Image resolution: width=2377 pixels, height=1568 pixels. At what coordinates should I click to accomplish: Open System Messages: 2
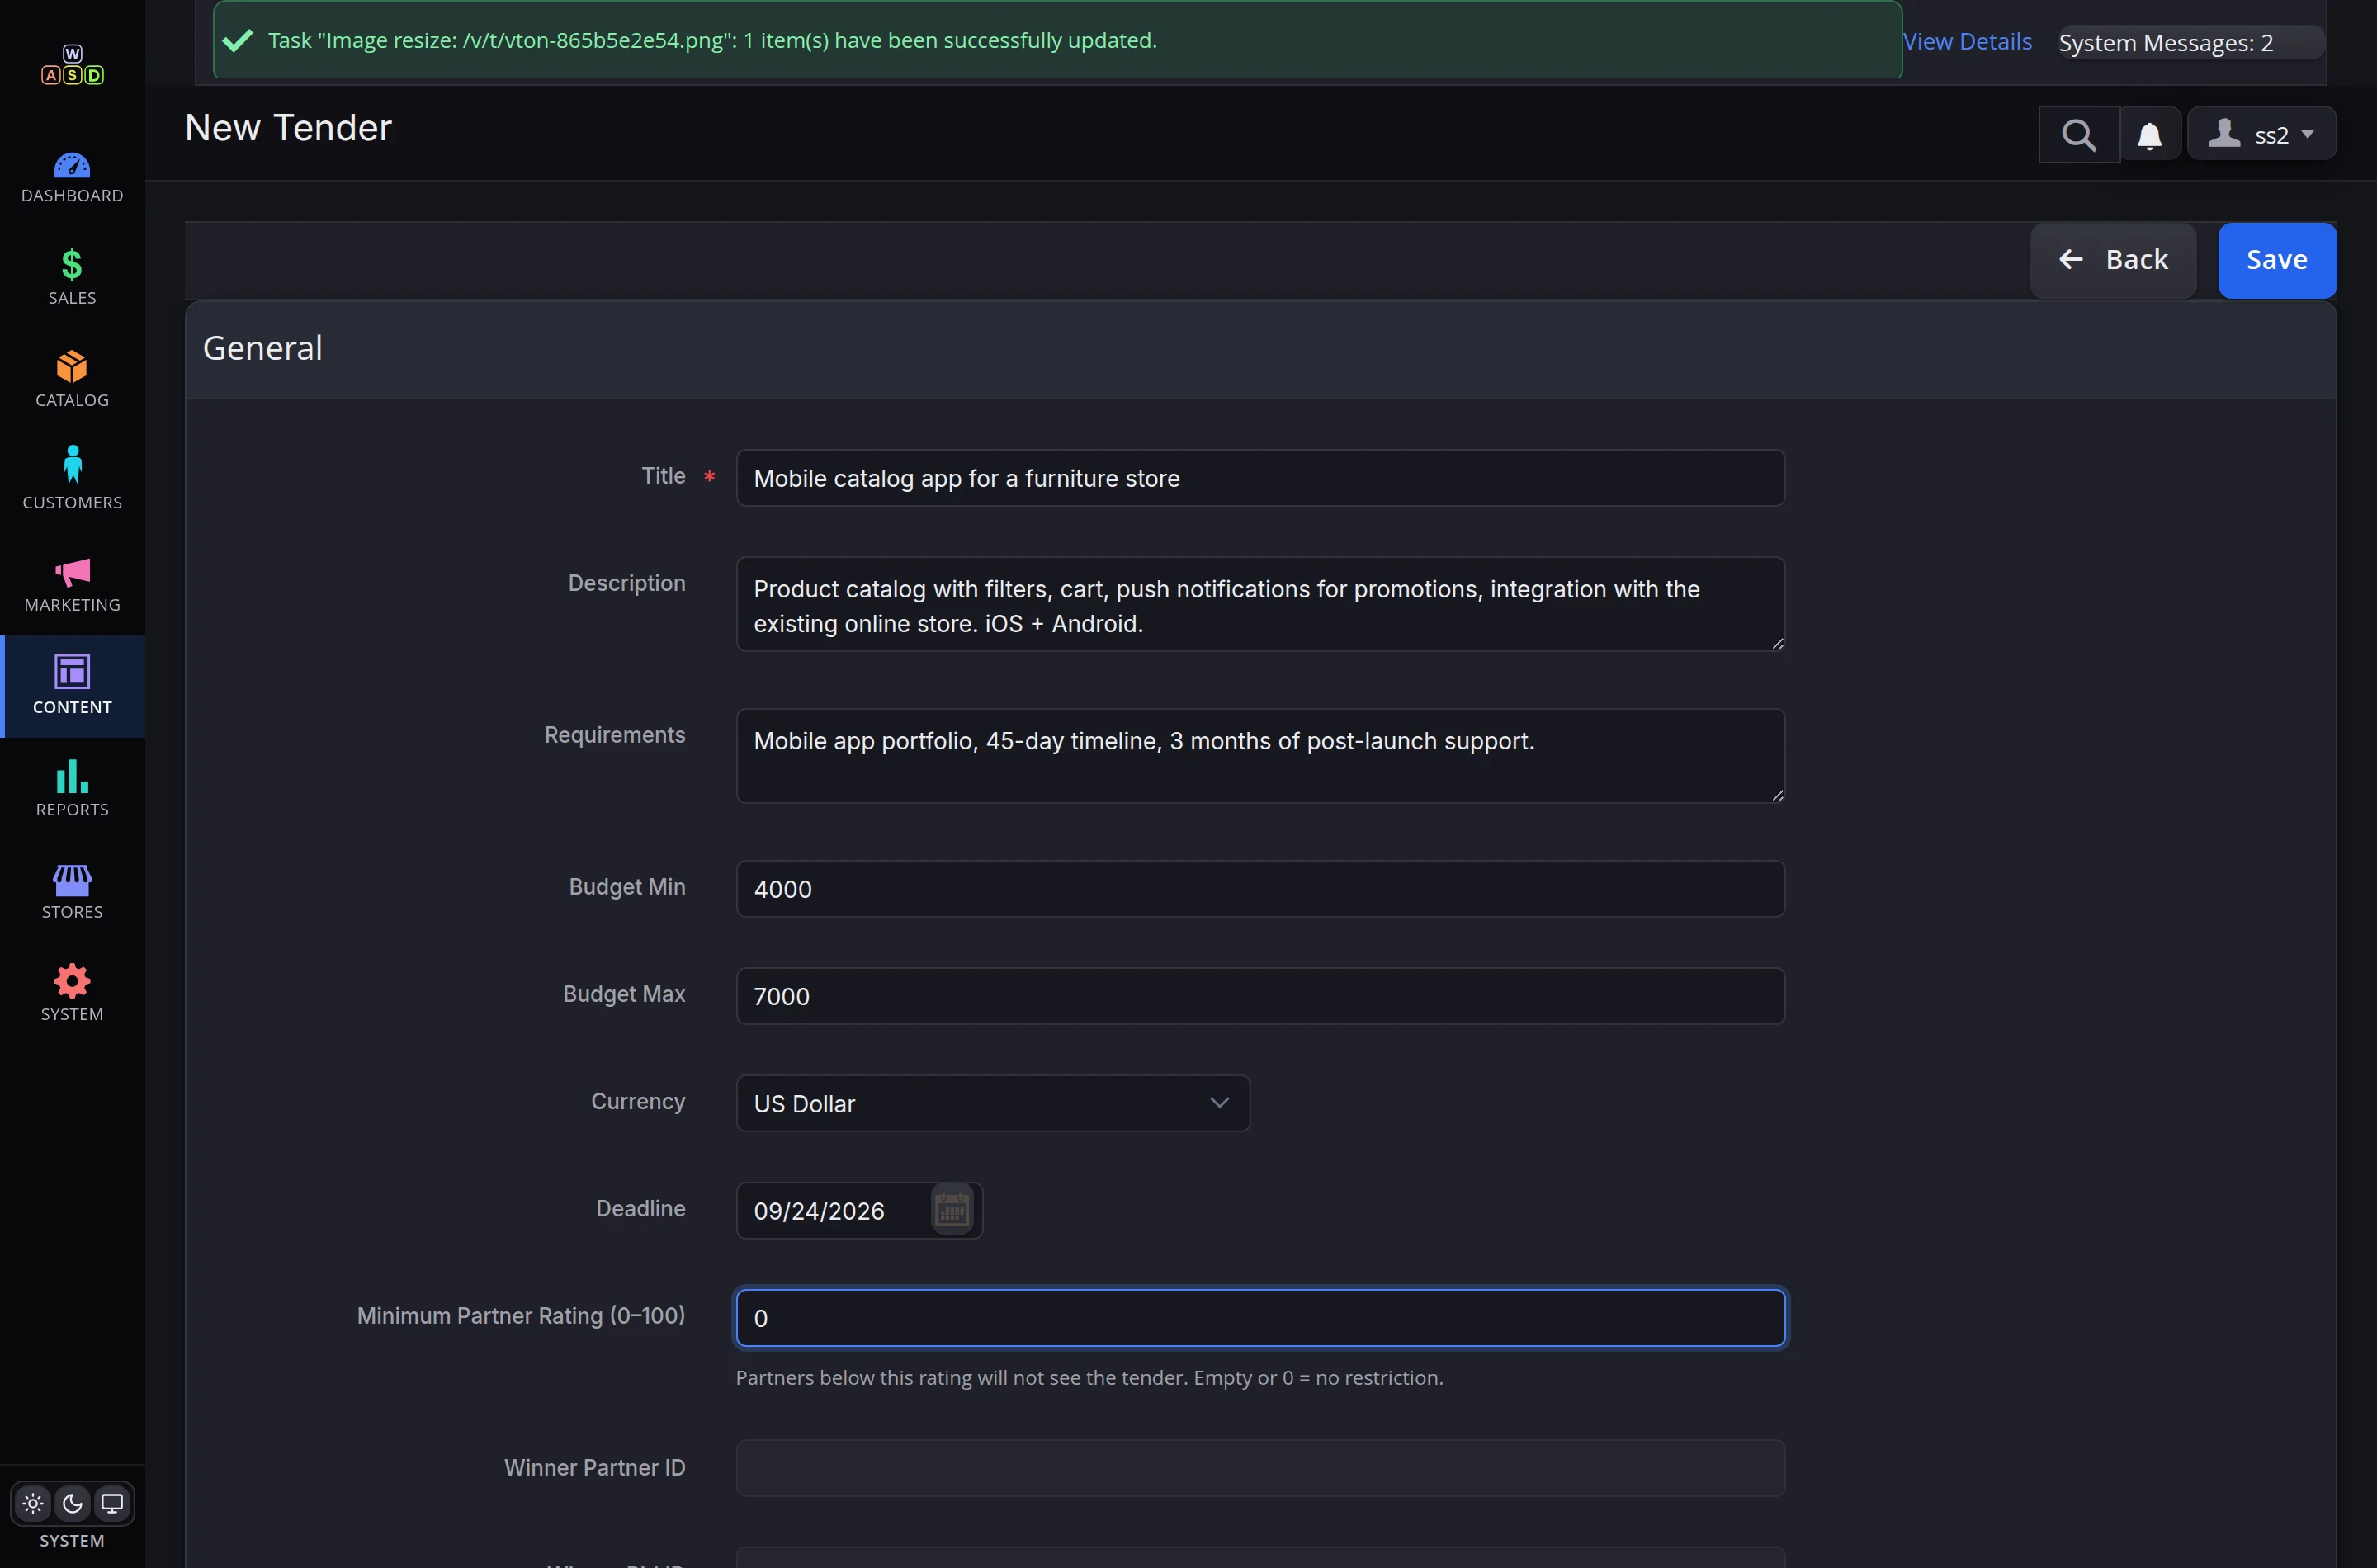point(2190,43)
